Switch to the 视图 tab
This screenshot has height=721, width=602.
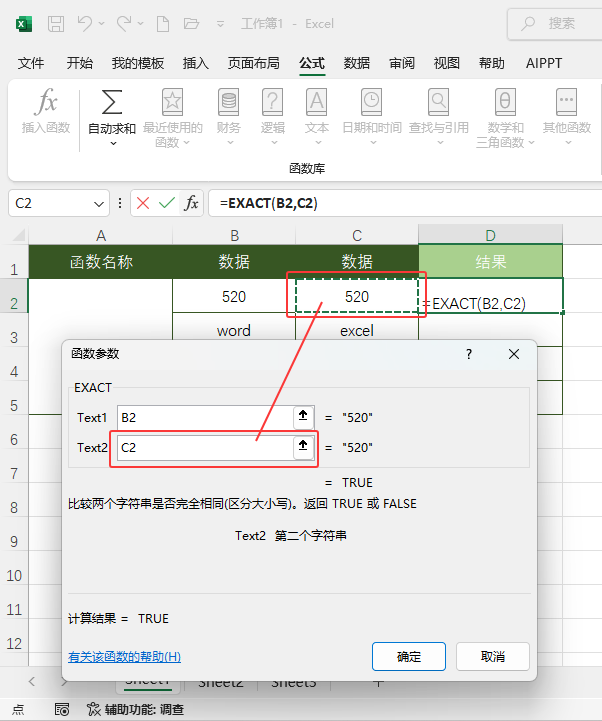447,63
